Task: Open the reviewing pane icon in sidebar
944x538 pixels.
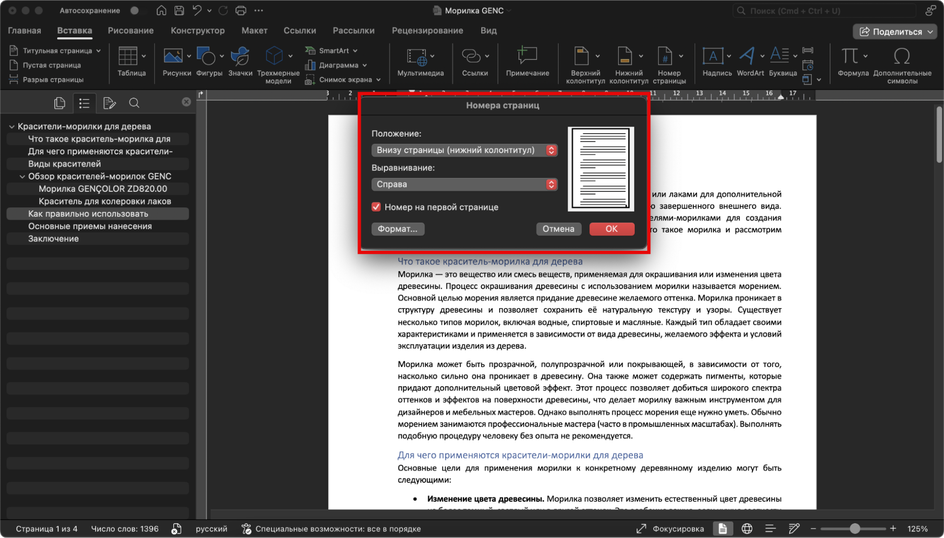Action: point(109,103)
